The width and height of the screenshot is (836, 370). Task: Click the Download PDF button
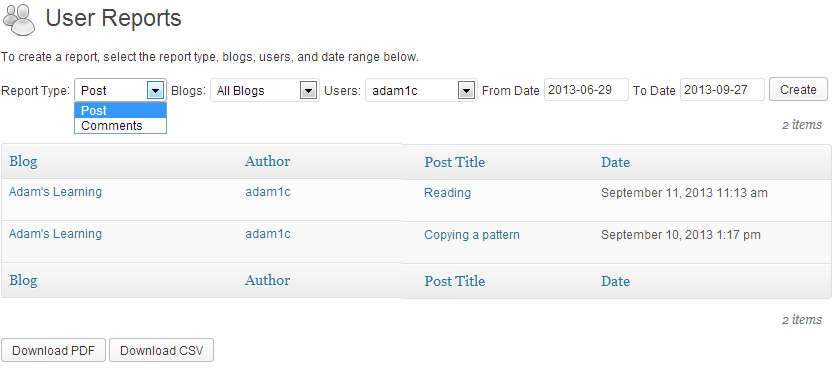click(x=53, y=350)
